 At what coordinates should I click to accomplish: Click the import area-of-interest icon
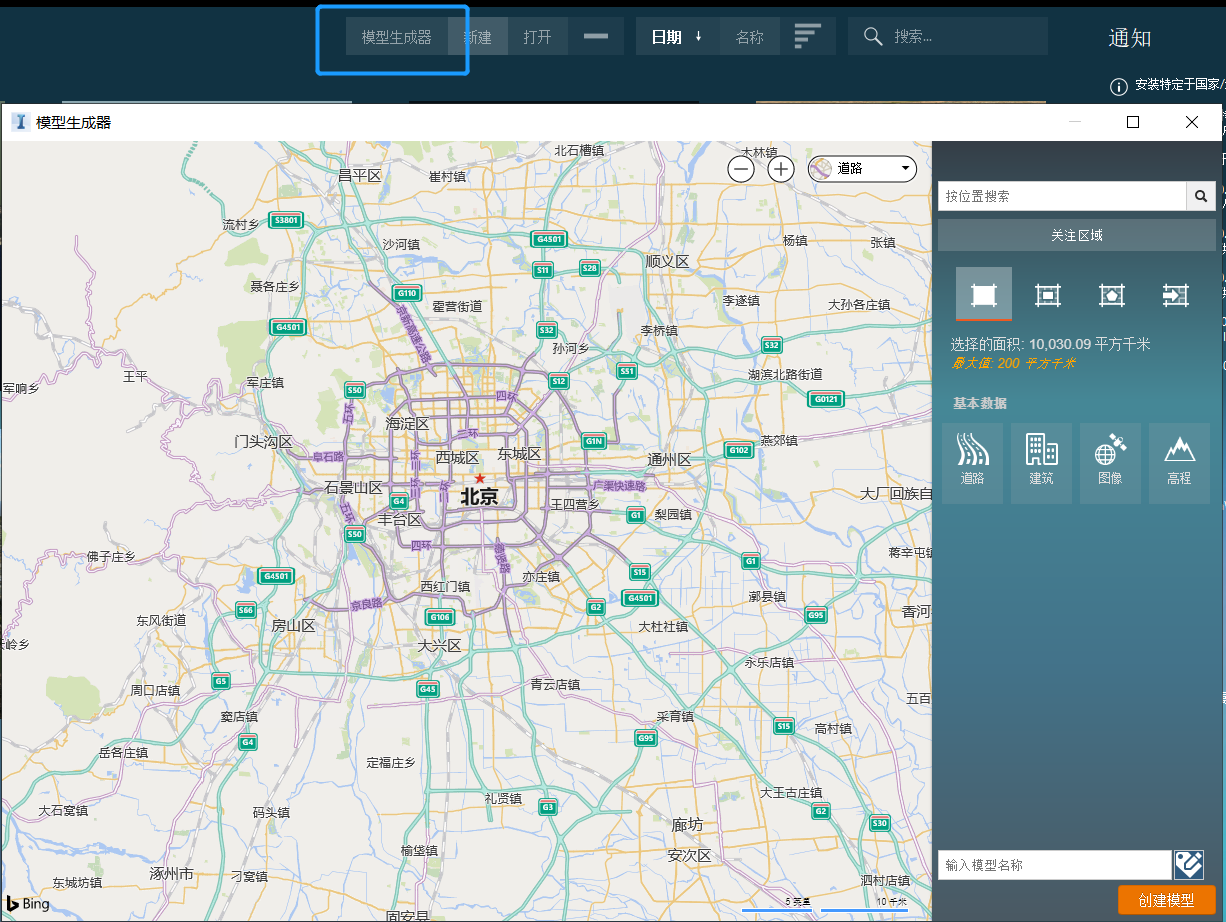pos(1175,294)
